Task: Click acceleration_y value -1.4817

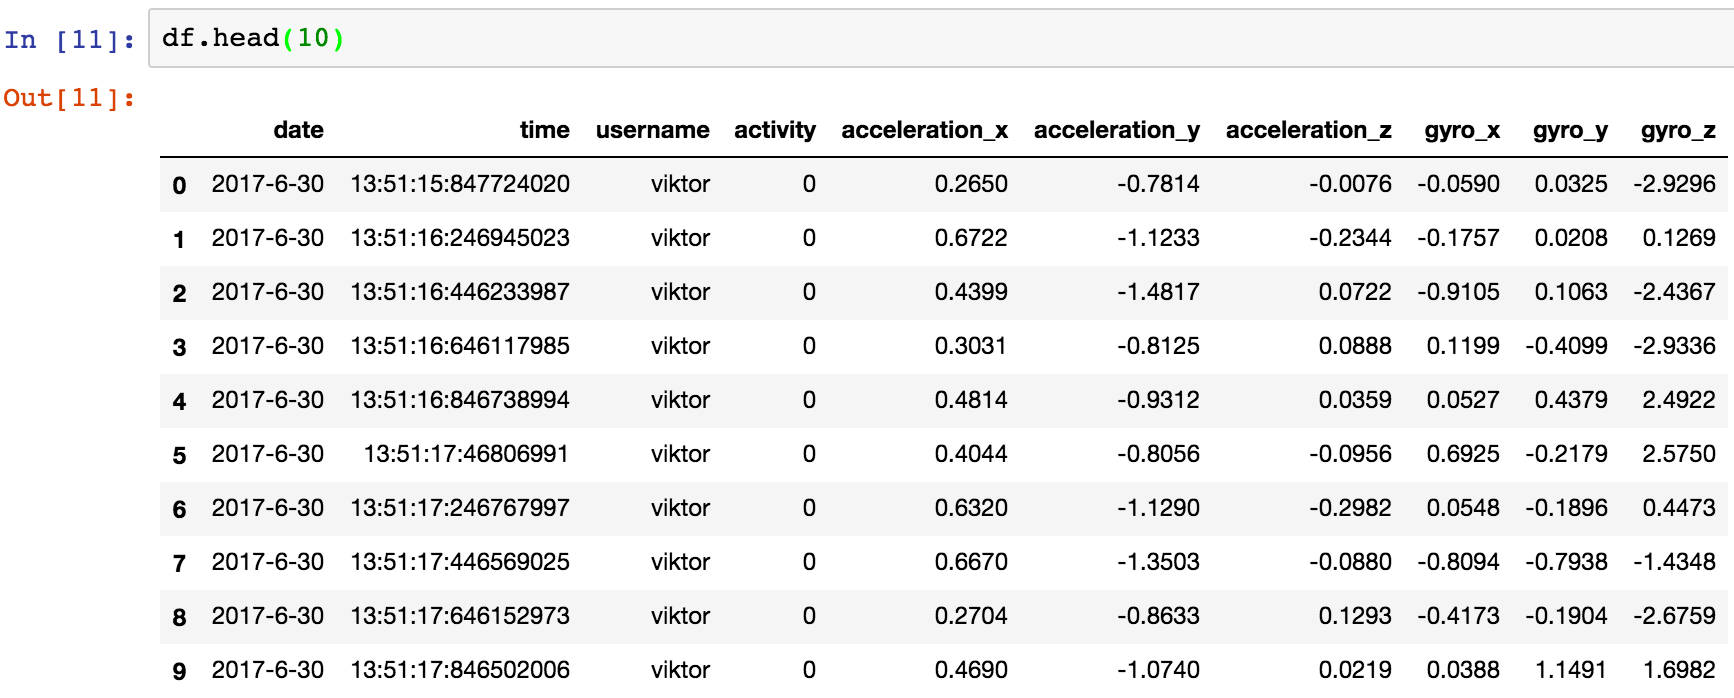Action: (x=1158, y=292)
